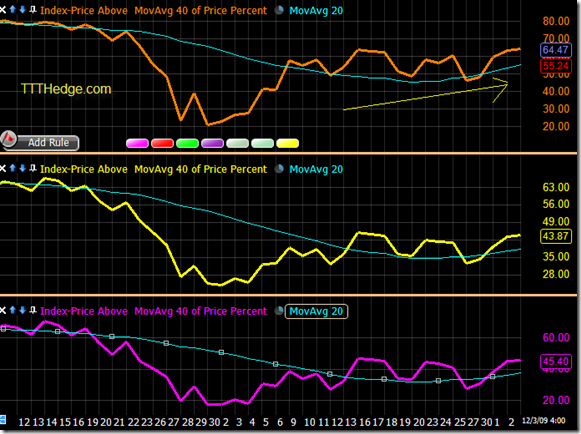This screenshot has width=581, height=434.
Task: Click the MovAvg 20 icon in middle pane
Action: click(279, 169)
